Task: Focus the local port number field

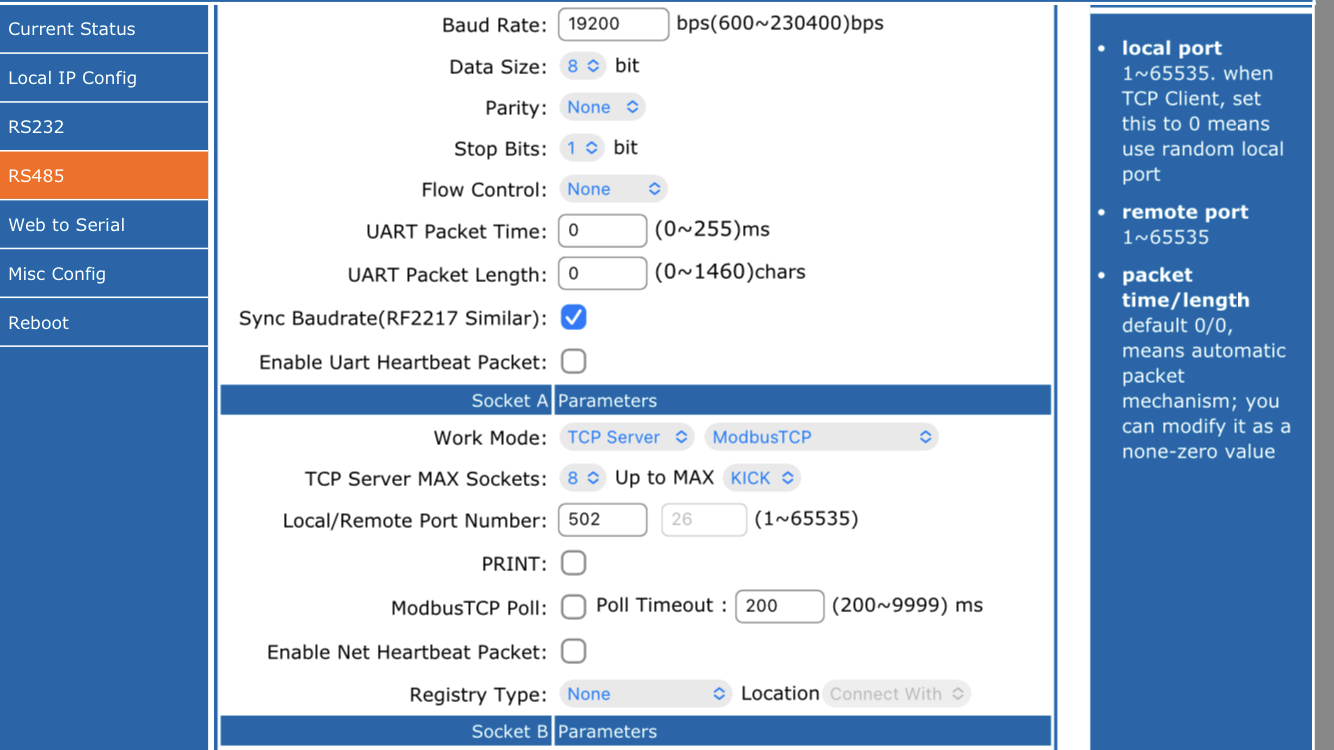Action: pyautogui.click(x=602, y=520)
